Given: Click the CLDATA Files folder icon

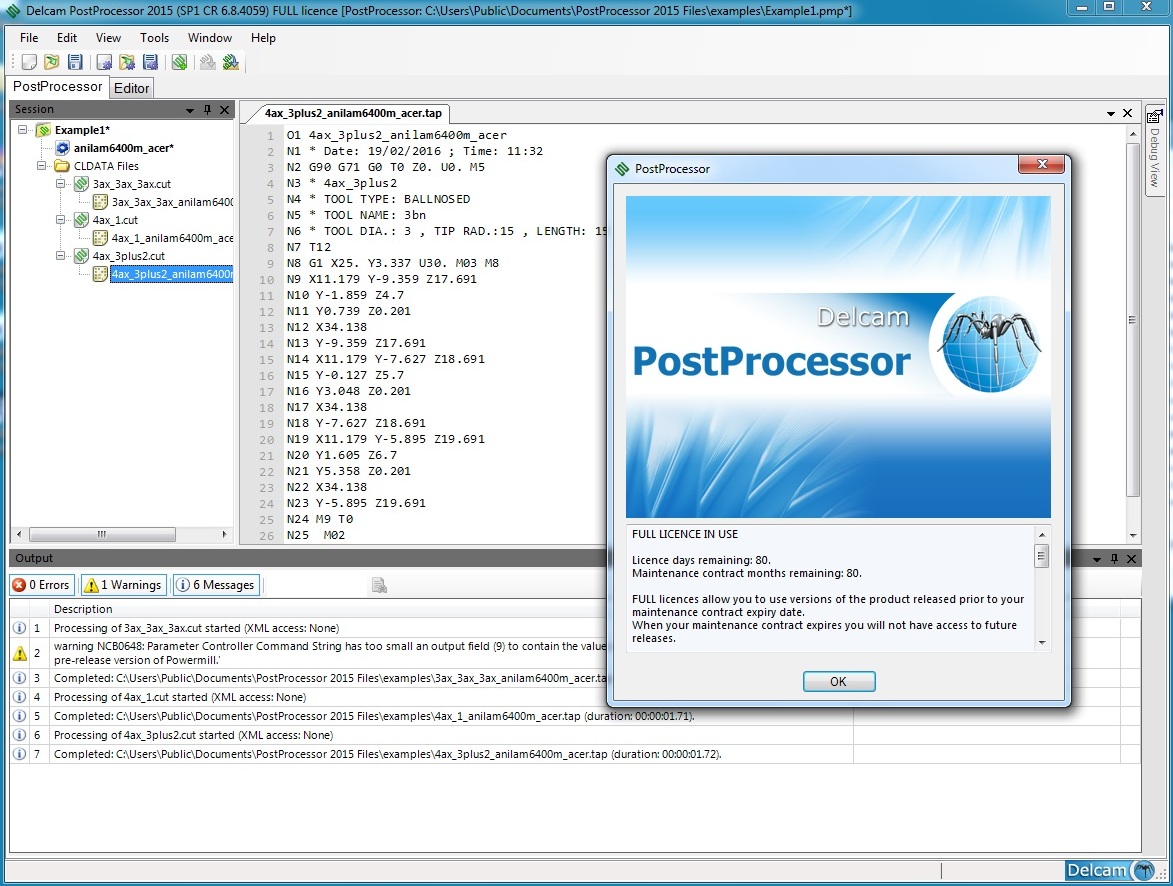Looking at the screenshot, I should coord(62,166).
